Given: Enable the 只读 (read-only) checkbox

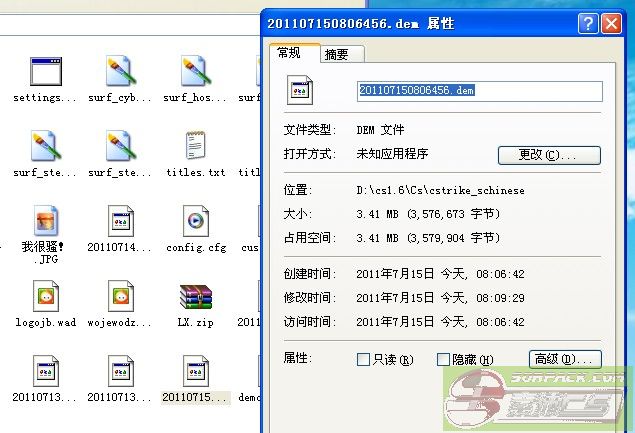Looking at the screenshot, I should (364, 359).
